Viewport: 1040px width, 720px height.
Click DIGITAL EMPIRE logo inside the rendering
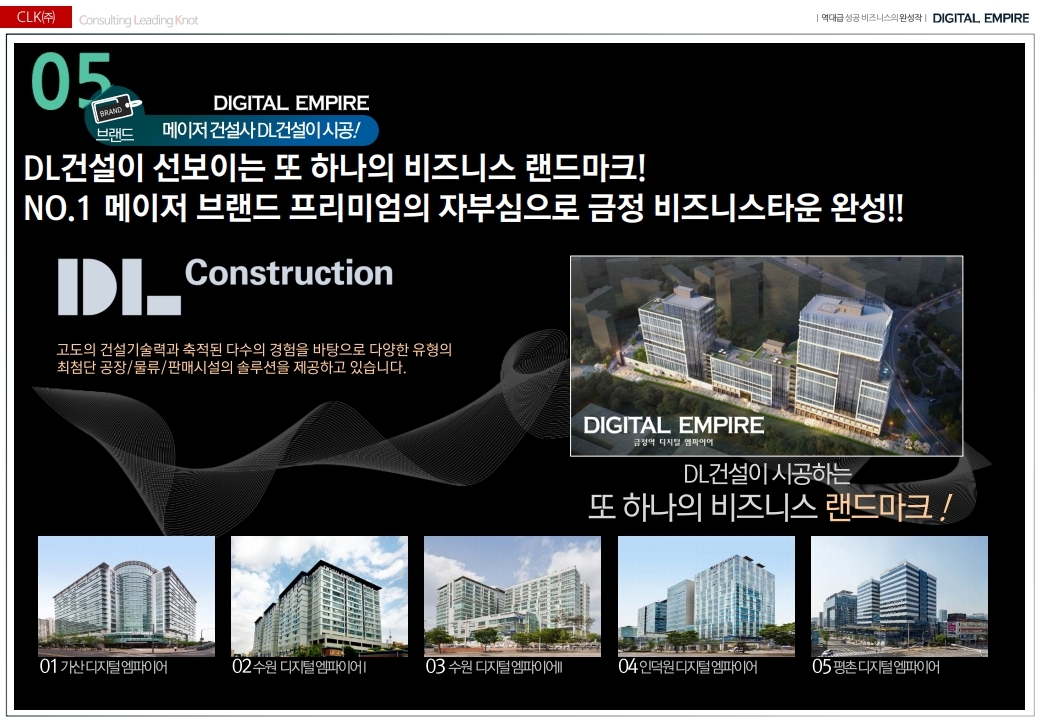pos(673,425)
